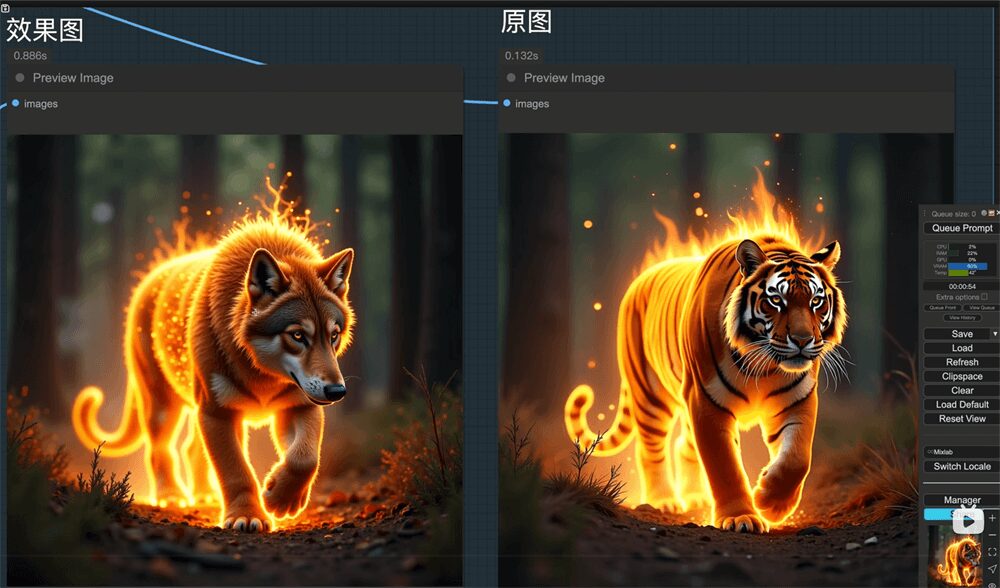Click the blue Share button
This screenshot has width=1000, height=588.
(x=939, y=514)
